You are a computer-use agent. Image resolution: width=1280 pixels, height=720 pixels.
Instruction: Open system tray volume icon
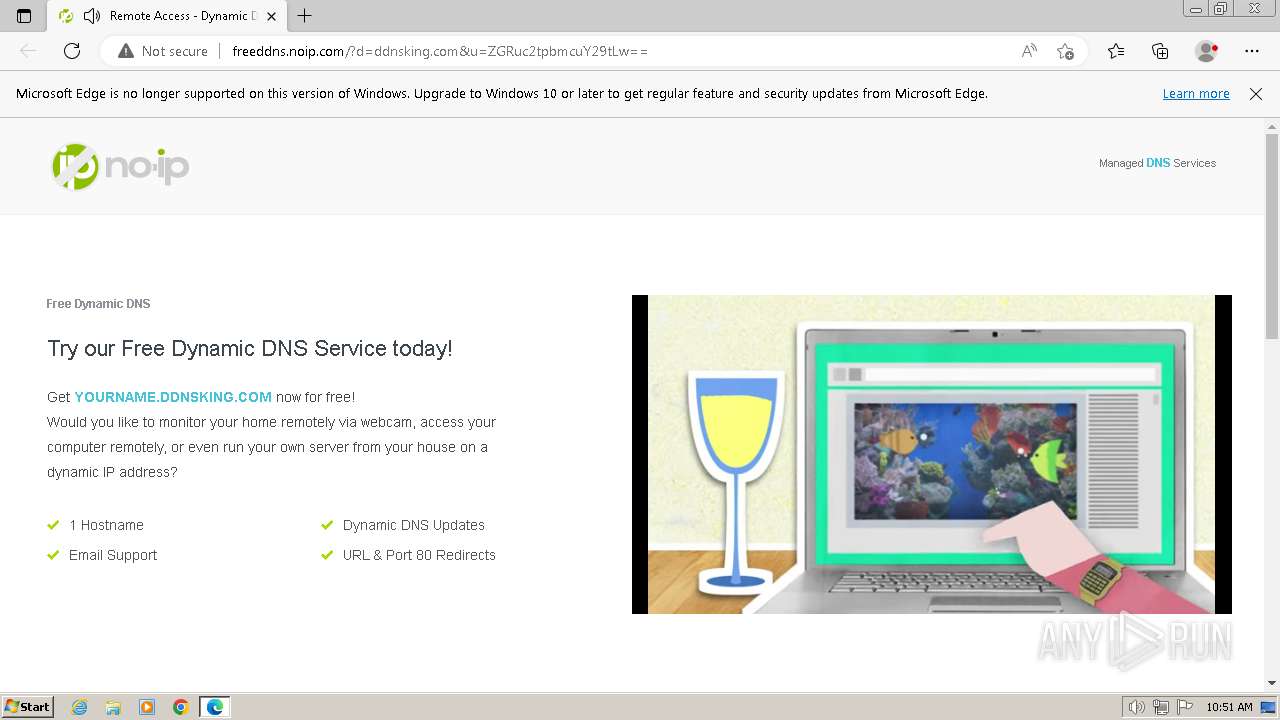tap(1137, 707)
